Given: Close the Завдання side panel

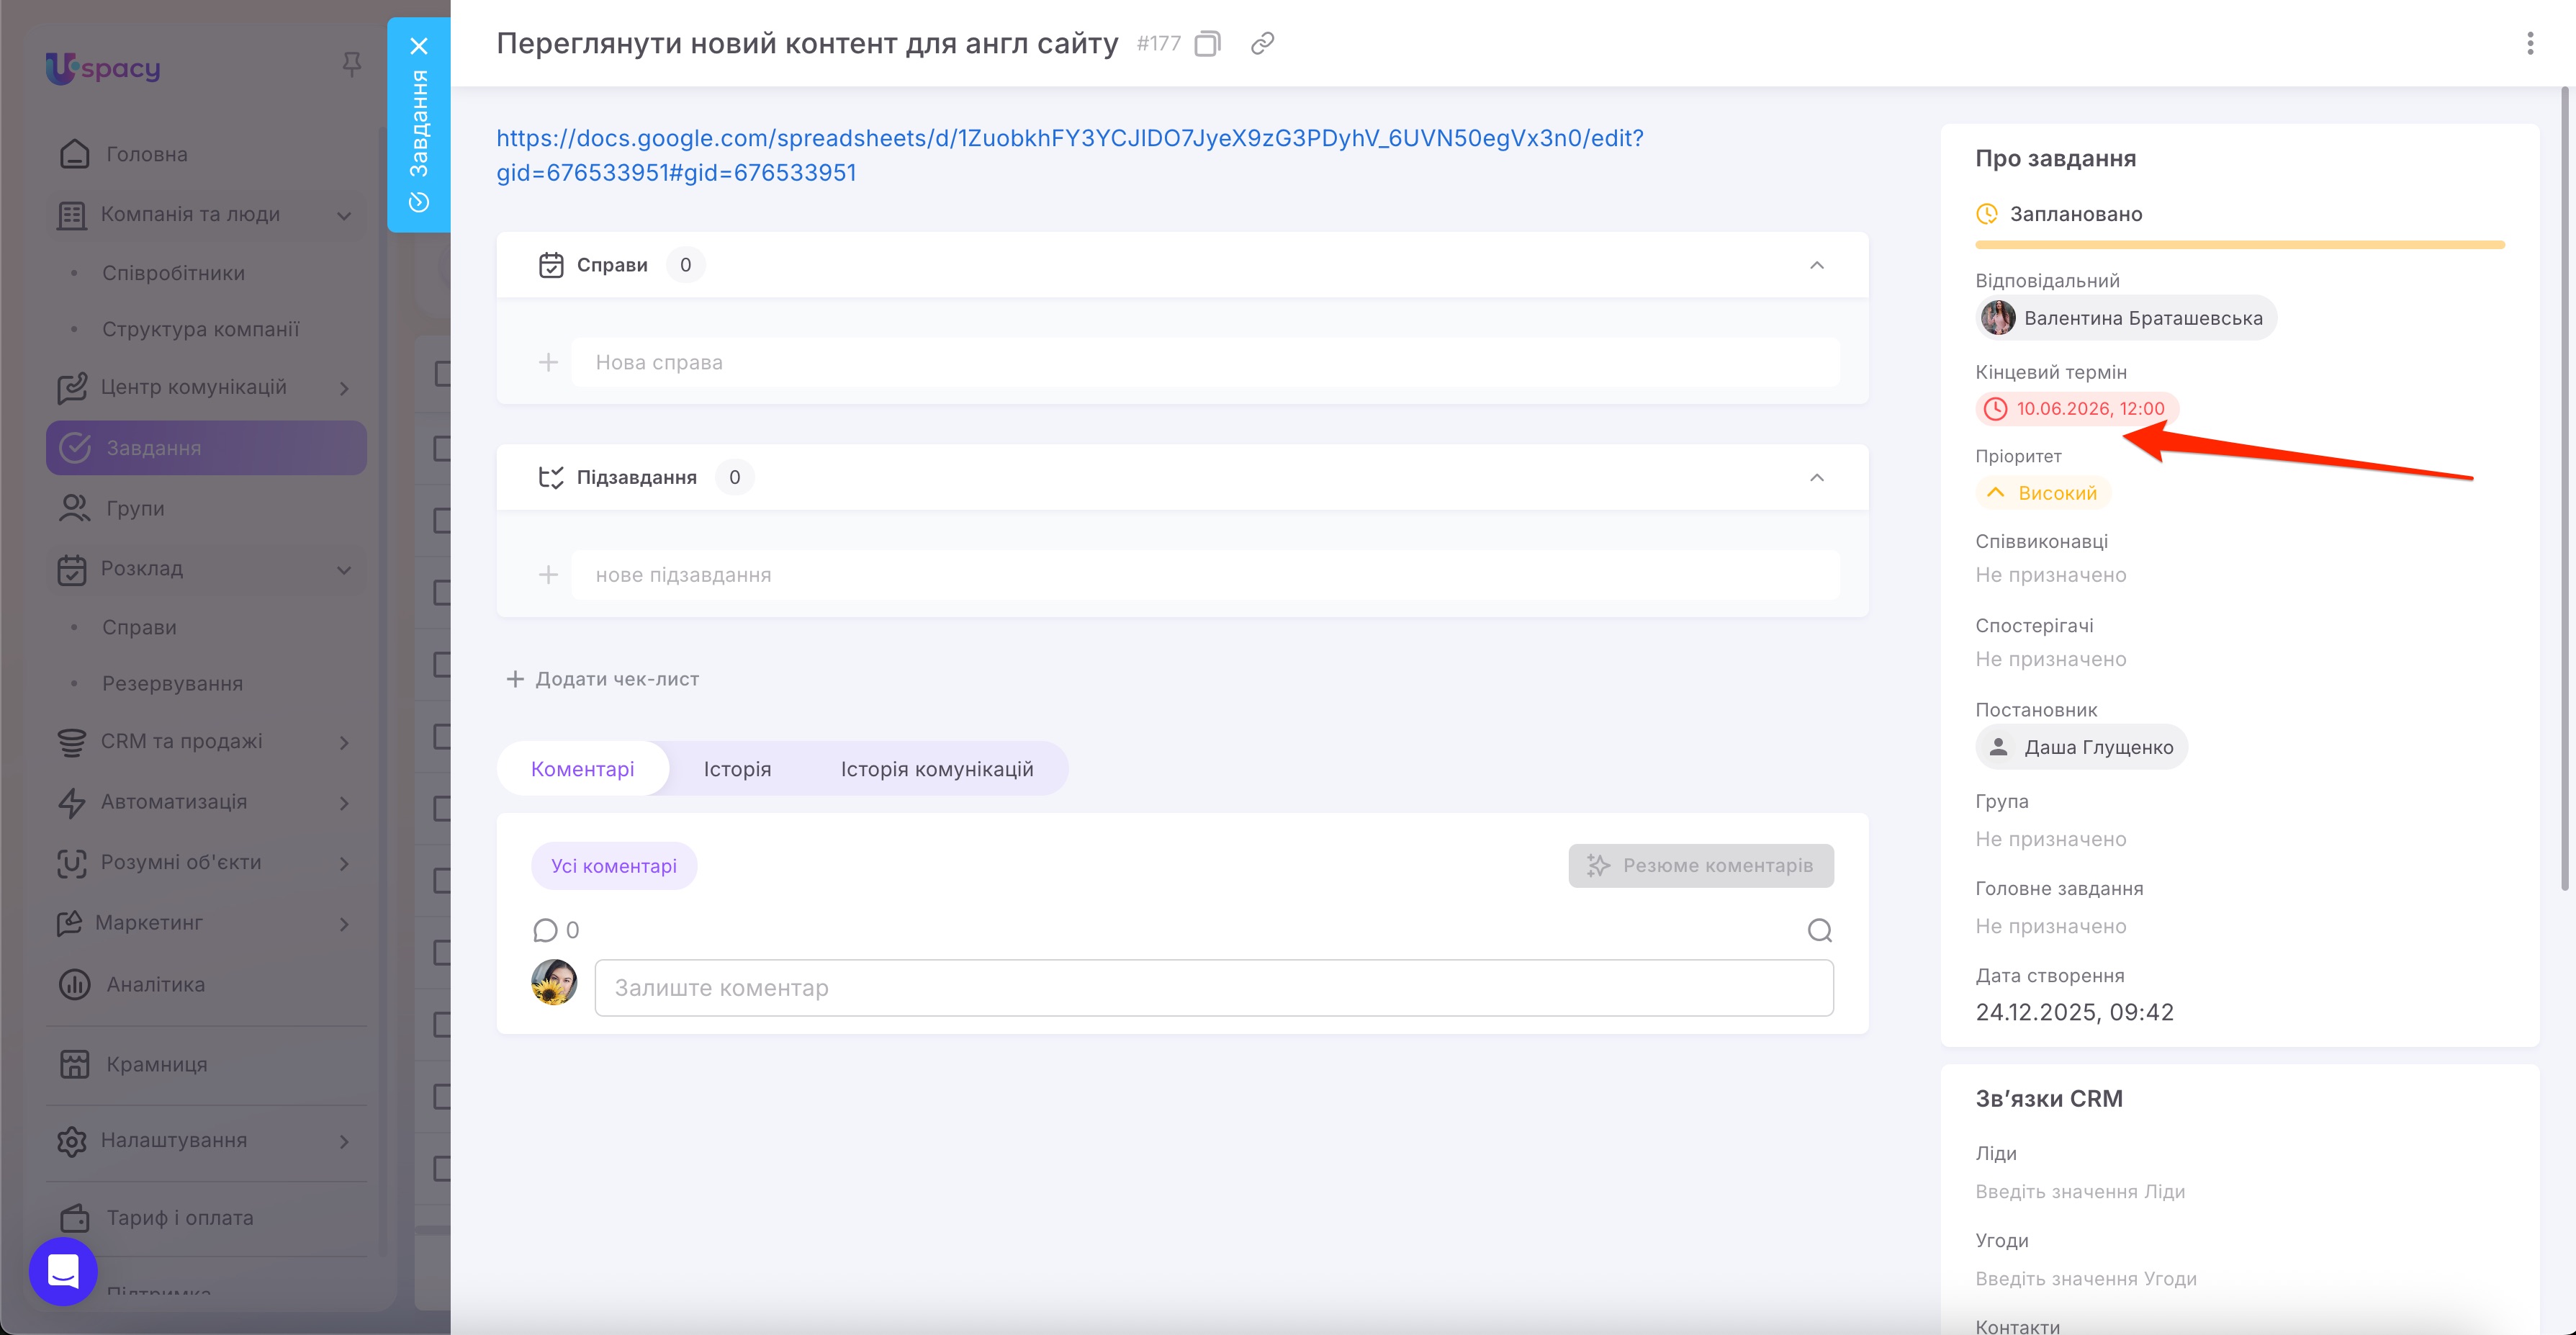Looking at the screenshot, I should (418, 46).
